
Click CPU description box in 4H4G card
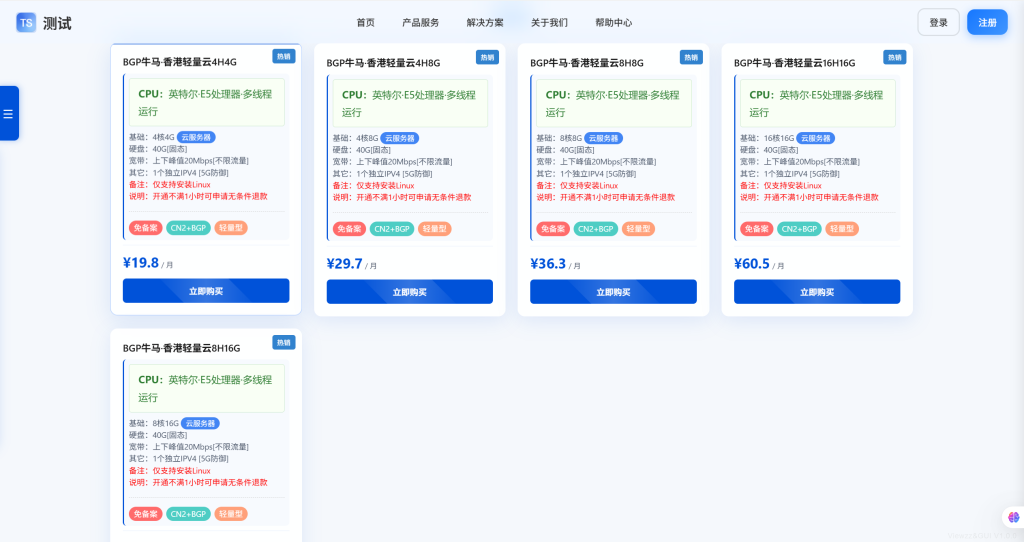(x=206, y=103)
